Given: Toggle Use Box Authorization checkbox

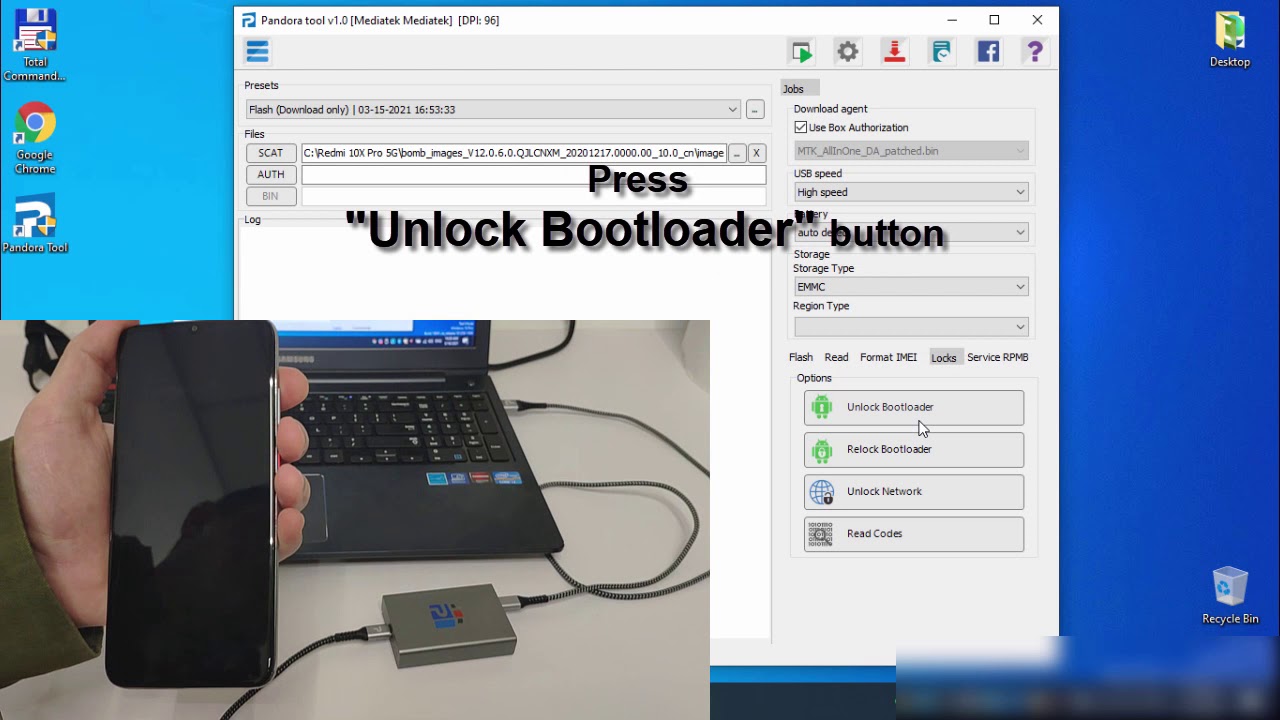Looking at the screenshot, I should click(801, 128).
